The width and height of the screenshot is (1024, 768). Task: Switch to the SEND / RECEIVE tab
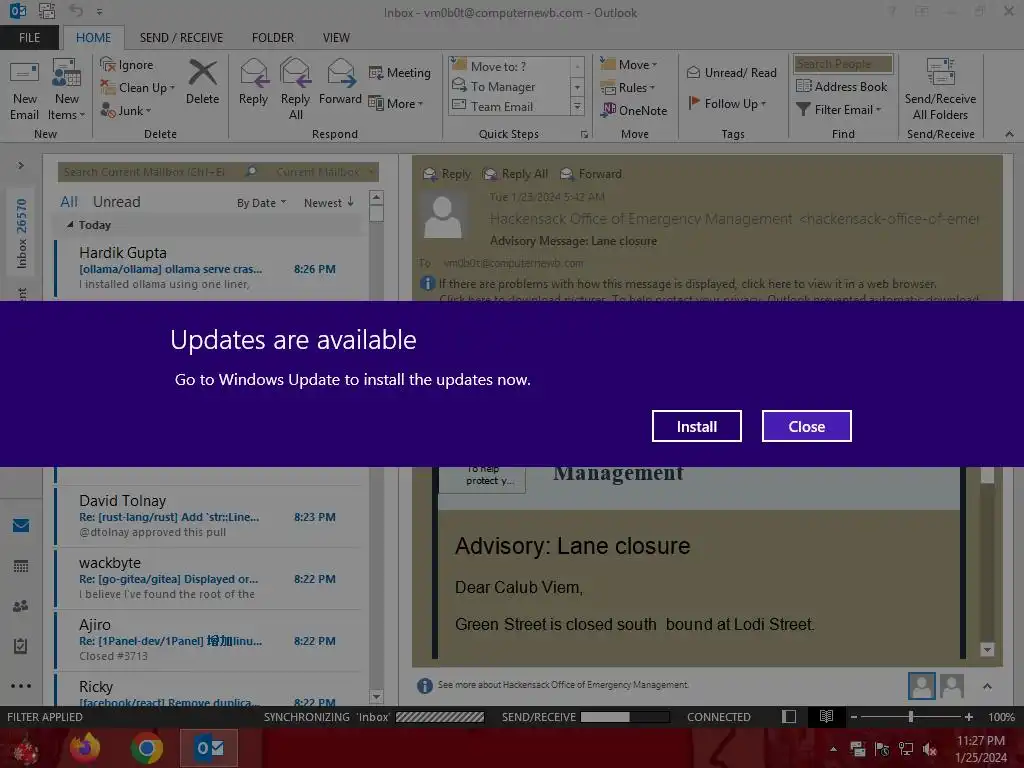pos(181,38)
